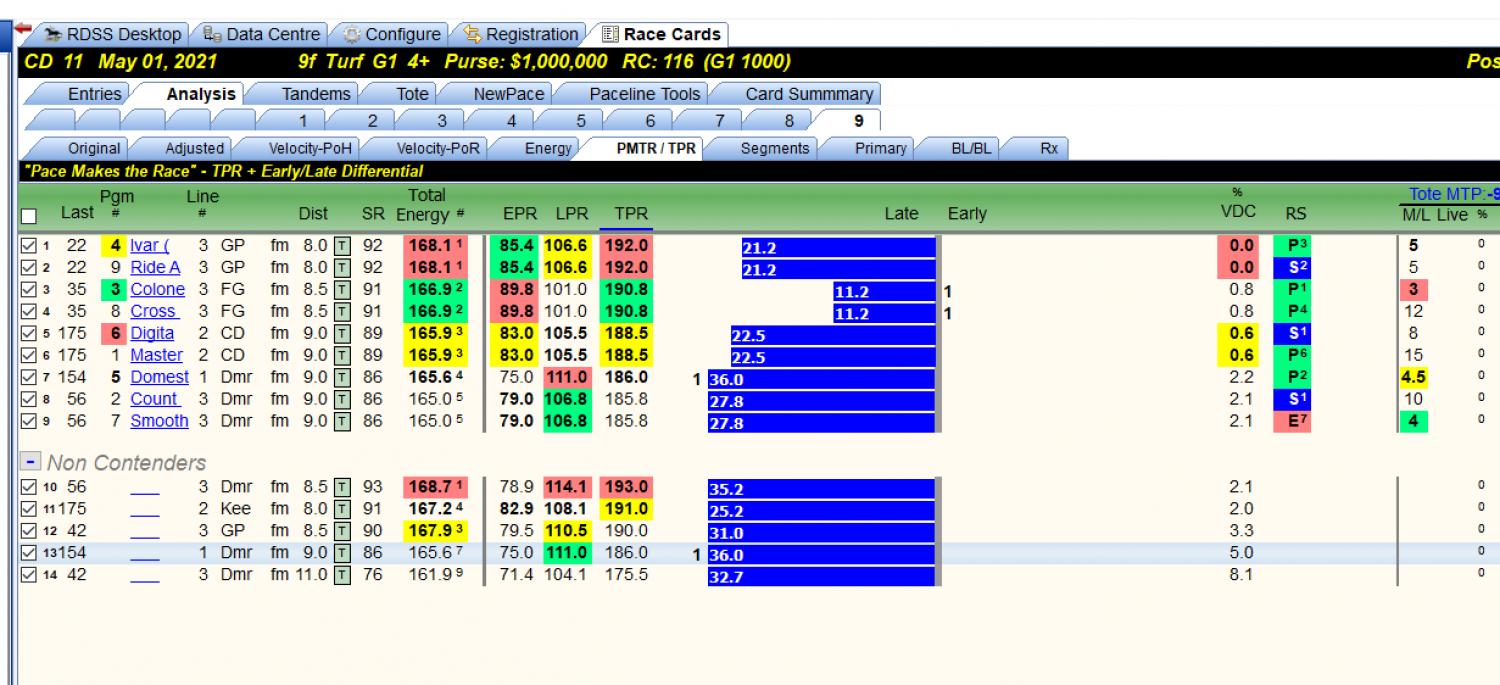The width and height of the screenshot is (1500, 685).
Task: Click the card icon on Race Cards tab
Action: 611,34
